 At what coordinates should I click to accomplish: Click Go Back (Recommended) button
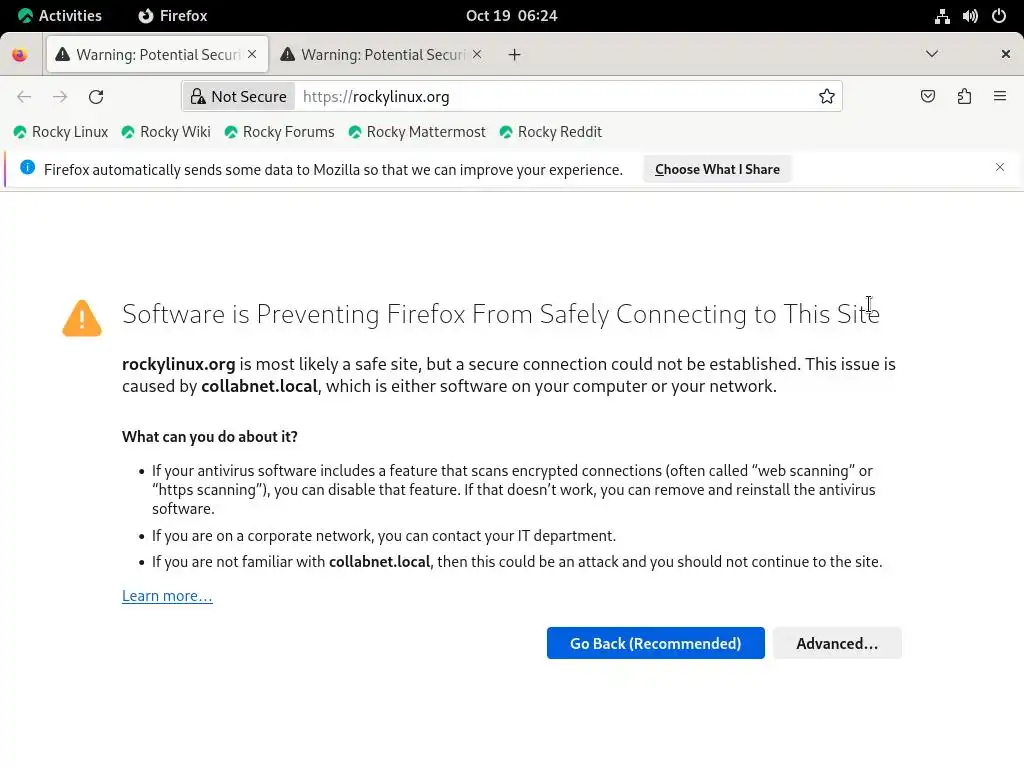click(x=655, y=643)
